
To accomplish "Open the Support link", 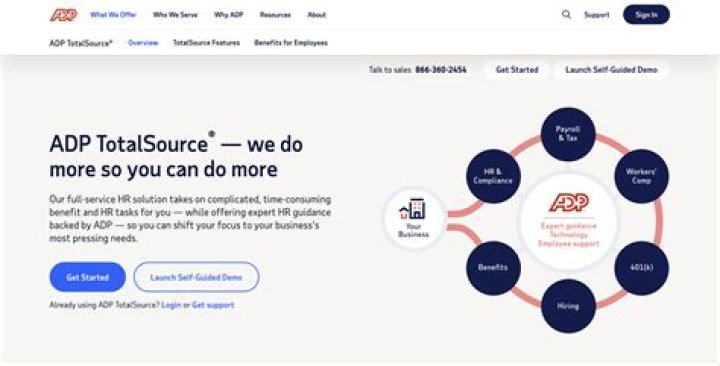I will coord(596,15).
